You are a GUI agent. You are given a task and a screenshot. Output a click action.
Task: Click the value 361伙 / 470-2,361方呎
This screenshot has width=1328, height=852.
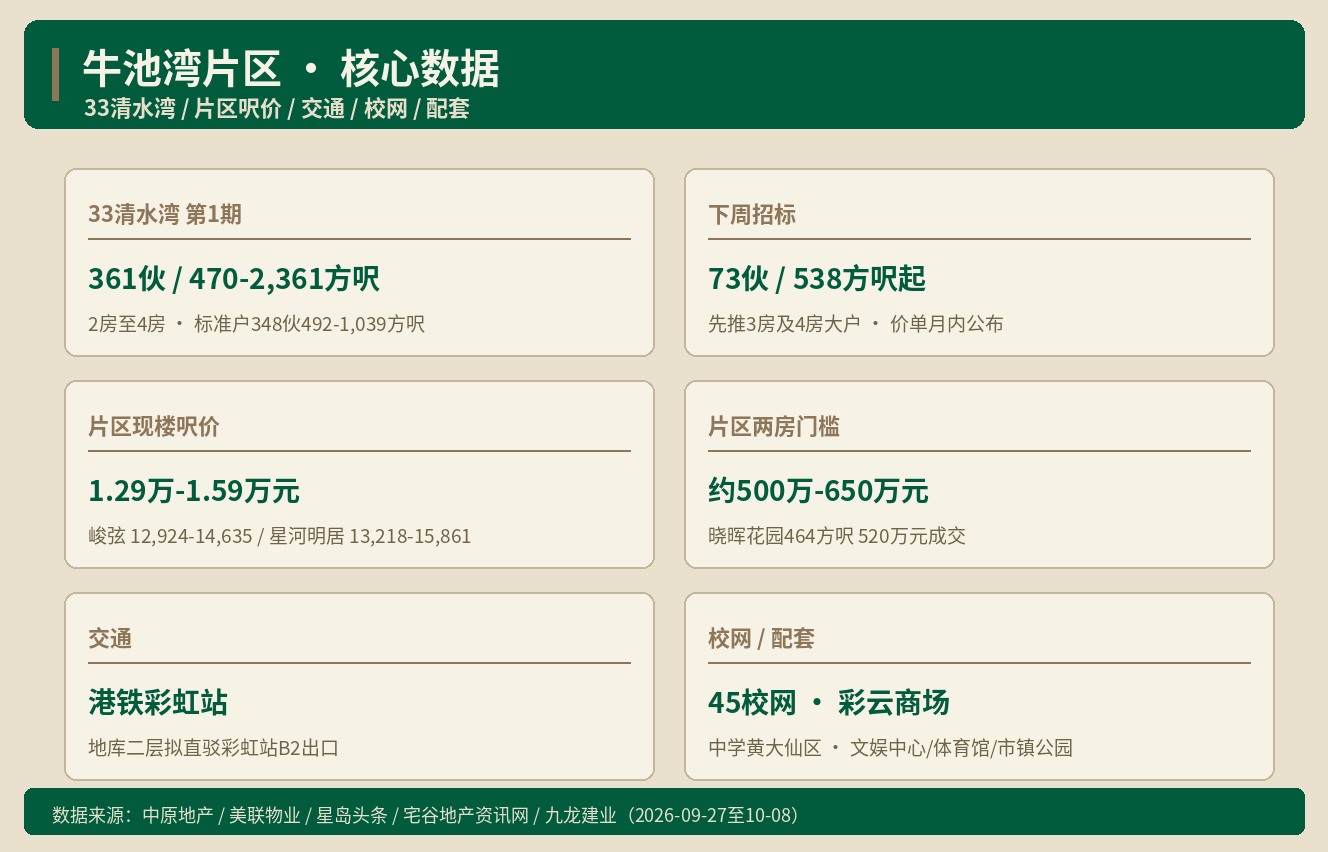click(234, 278)
